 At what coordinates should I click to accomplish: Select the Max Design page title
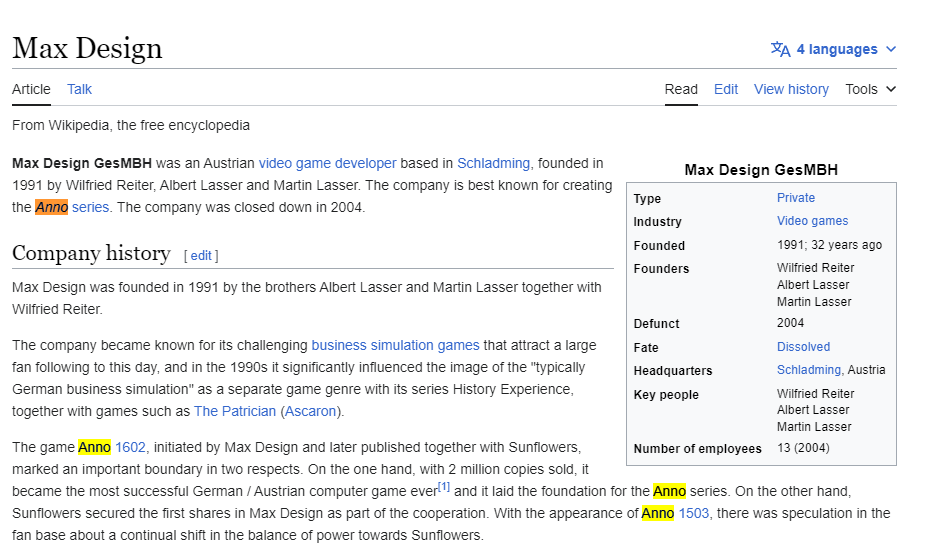87,48
